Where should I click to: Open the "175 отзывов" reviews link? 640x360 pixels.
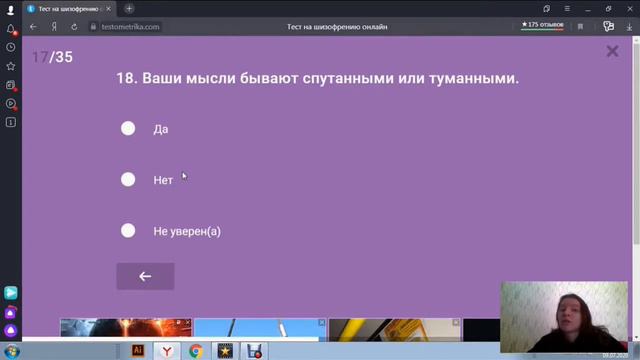pos(542,25)
